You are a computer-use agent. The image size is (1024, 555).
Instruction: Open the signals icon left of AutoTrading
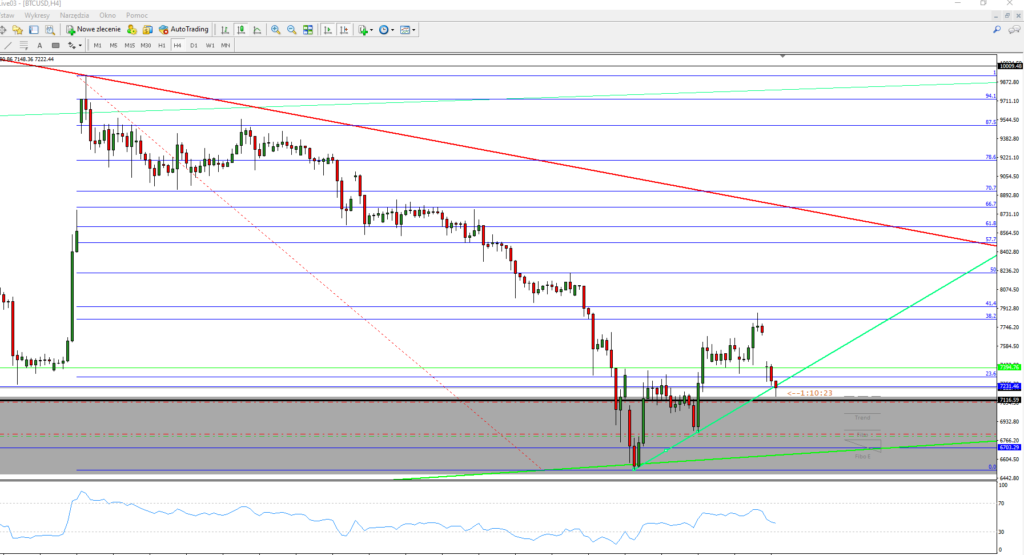coord(148,29)
